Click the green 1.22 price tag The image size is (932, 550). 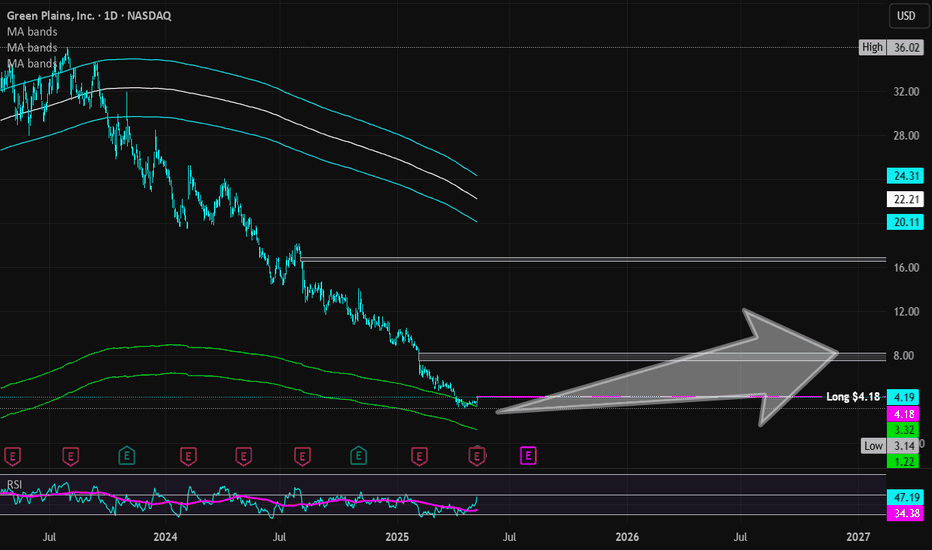click(903, 461)
